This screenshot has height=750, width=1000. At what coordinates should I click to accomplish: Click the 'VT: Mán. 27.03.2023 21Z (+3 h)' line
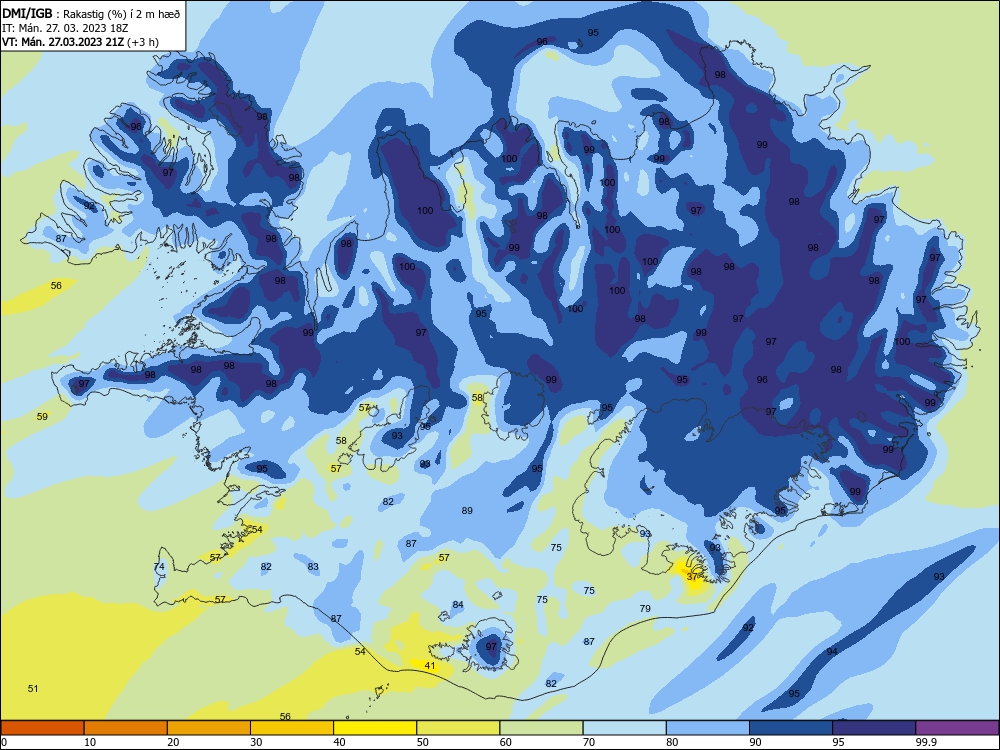[80, 42]
